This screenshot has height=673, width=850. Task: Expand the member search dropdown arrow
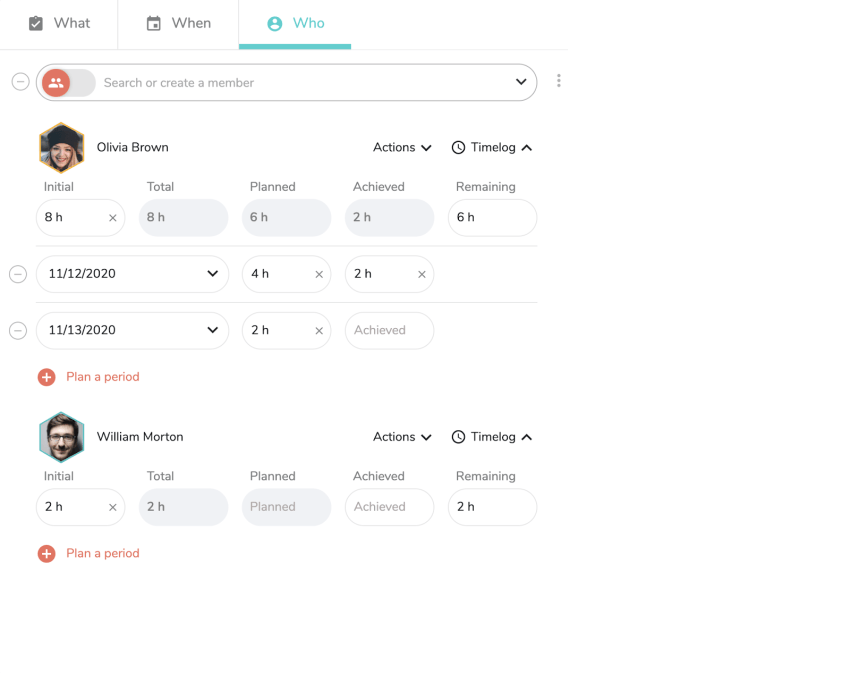coord(521,82)
